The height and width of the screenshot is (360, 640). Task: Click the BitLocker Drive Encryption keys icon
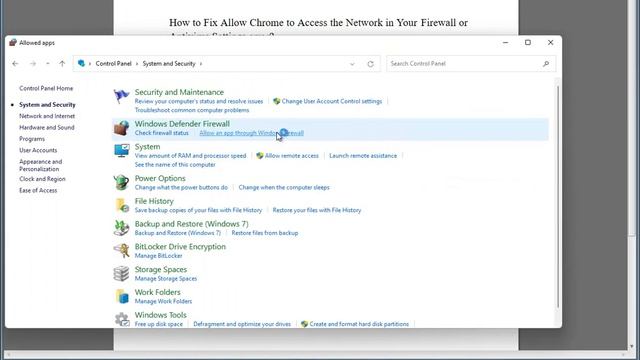point(121,250)
